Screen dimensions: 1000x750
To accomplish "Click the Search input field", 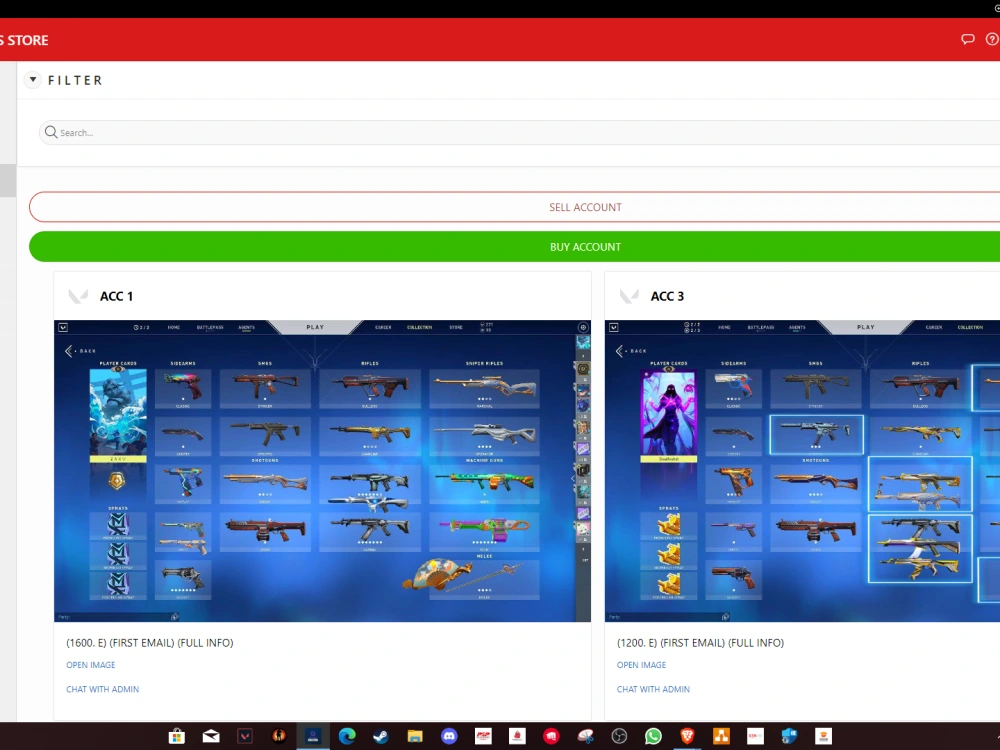I will point(519,132).
